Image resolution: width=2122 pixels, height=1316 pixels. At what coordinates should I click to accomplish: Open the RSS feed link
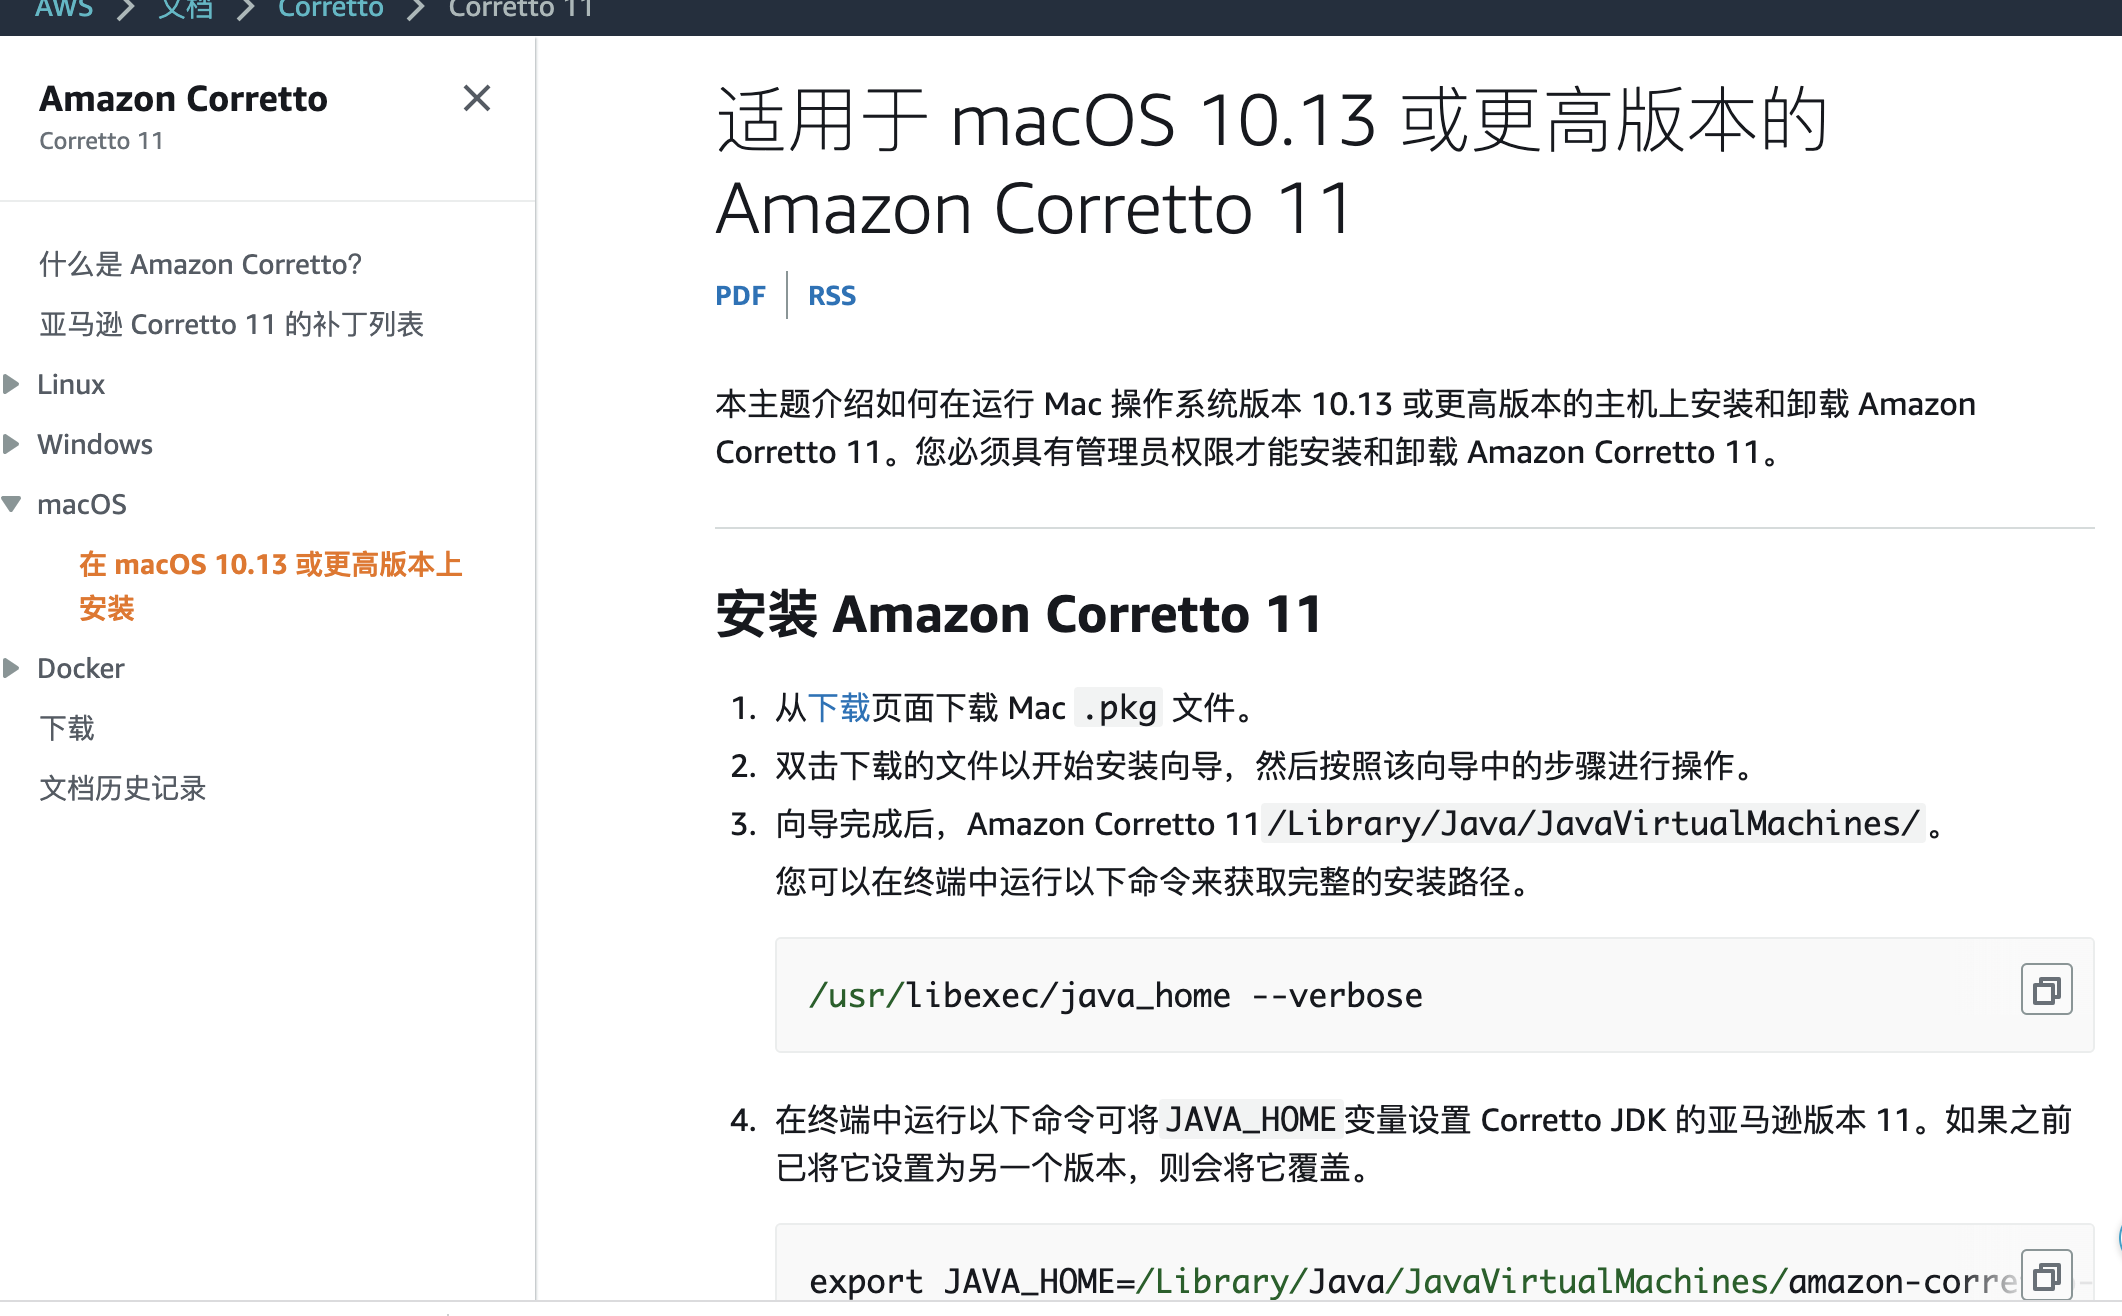832,296
